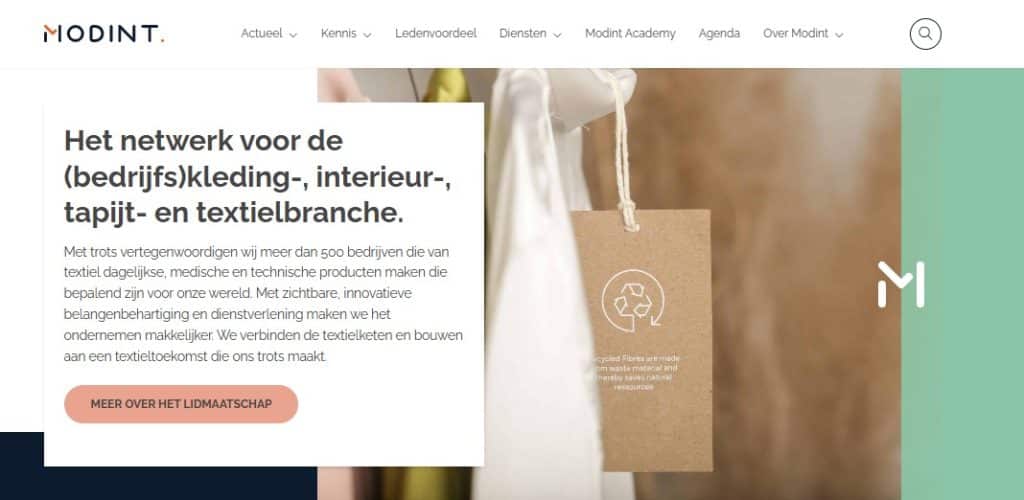Click the green side panel

(963, 284)
